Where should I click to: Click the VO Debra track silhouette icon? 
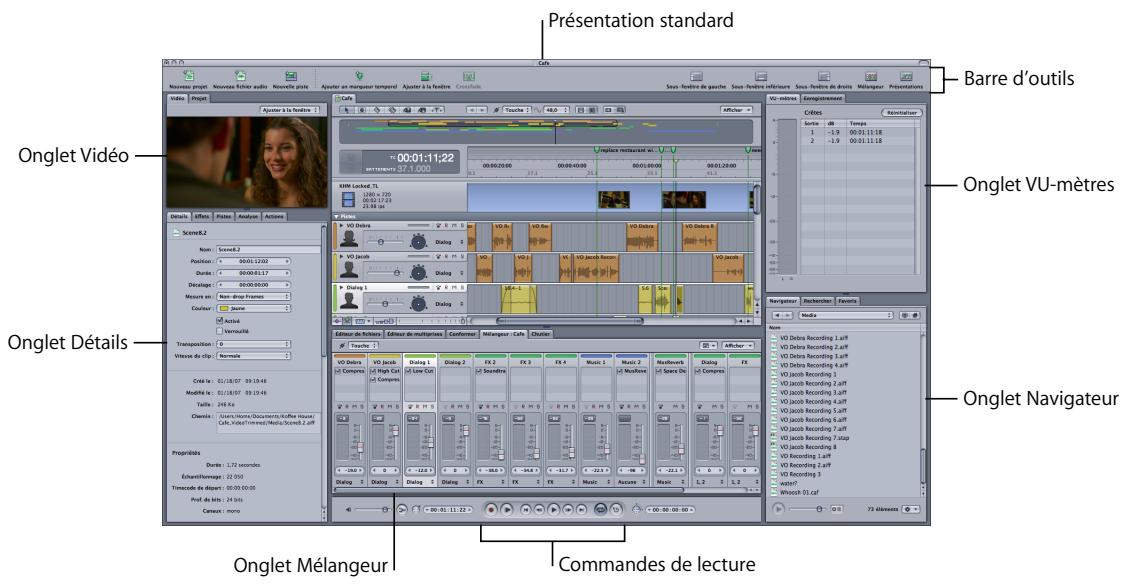coord(350,239)
